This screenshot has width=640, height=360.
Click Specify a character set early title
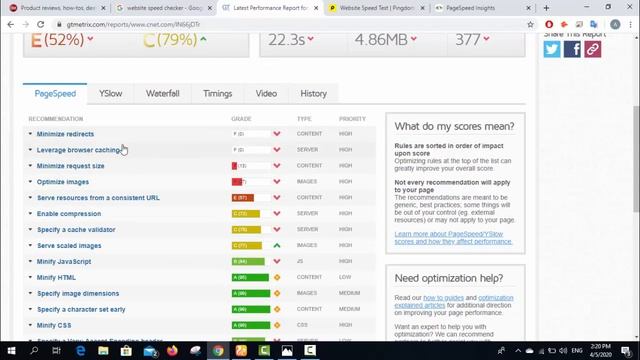[81, 309]
